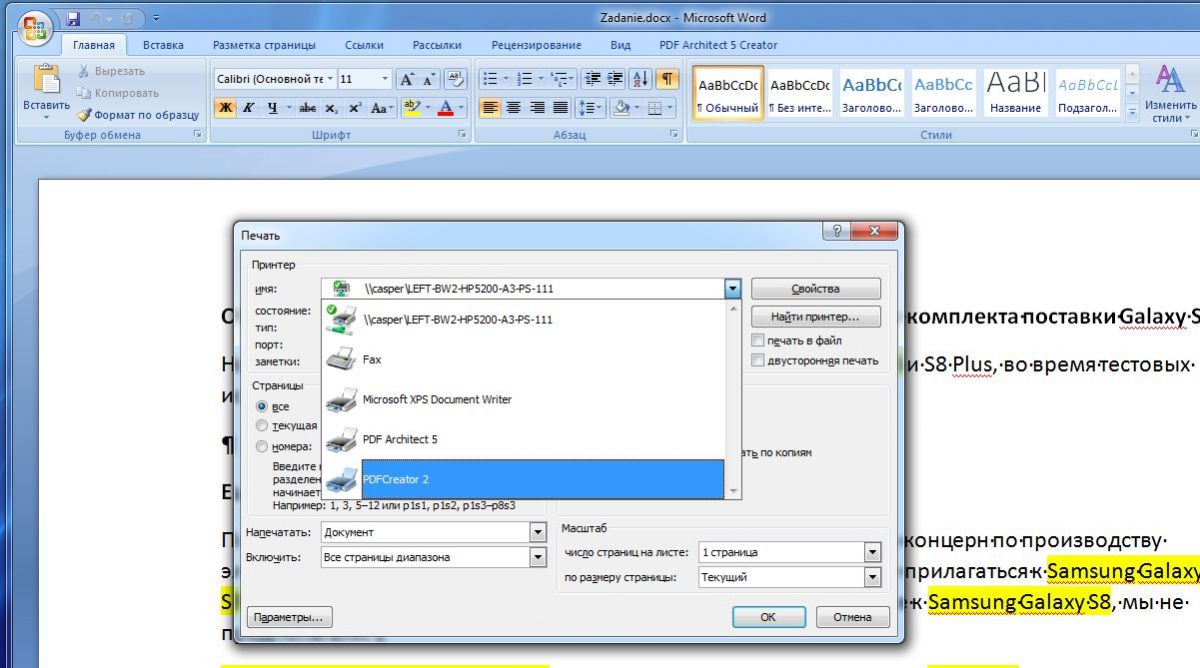Switch to Ссылки tab
This screenshot has width=1200, height=668.
(x=364, y=45)
